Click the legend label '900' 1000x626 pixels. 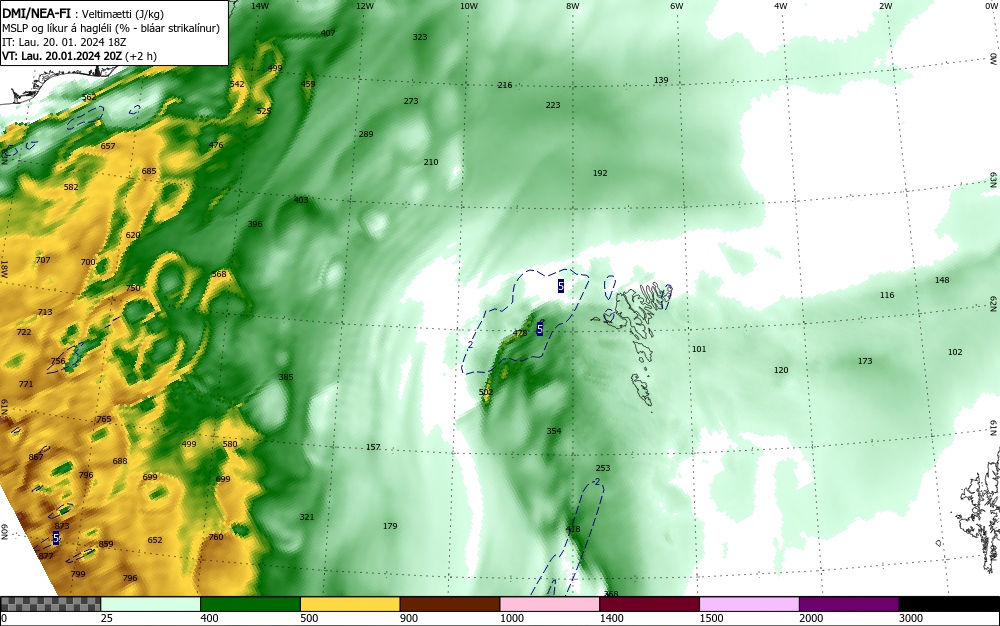point(409,618)
